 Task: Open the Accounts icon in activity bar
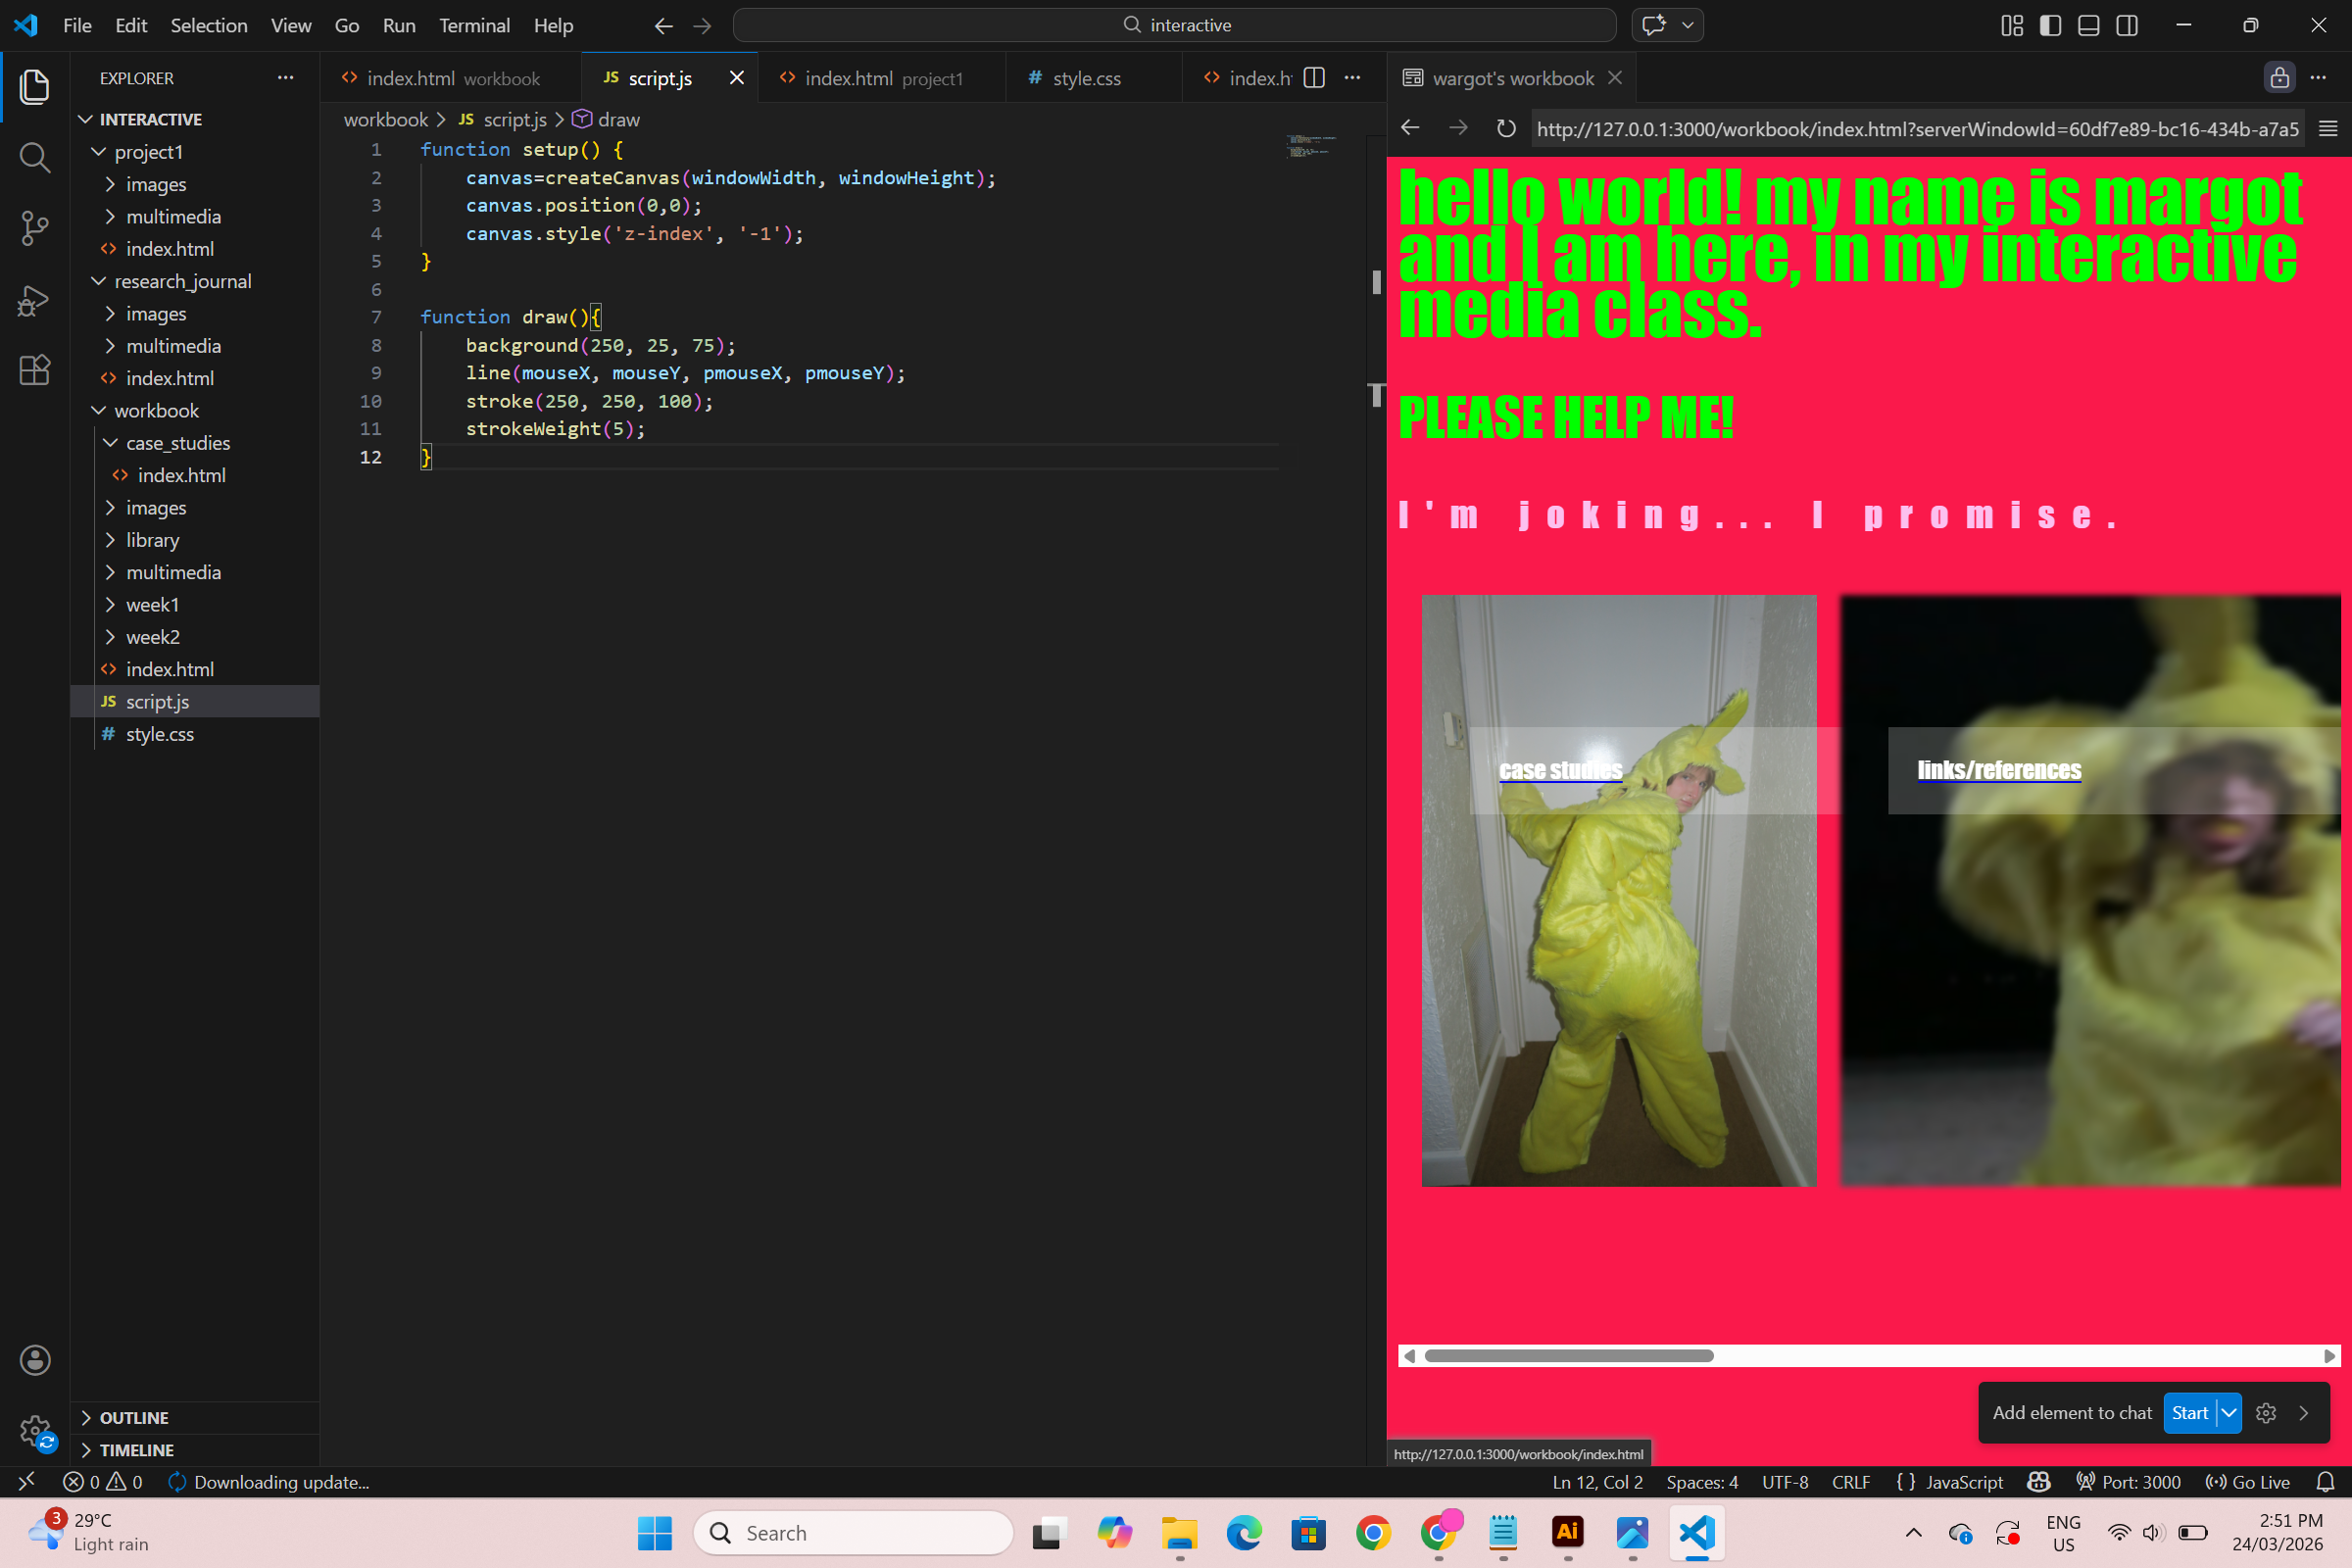(34, 1360)
